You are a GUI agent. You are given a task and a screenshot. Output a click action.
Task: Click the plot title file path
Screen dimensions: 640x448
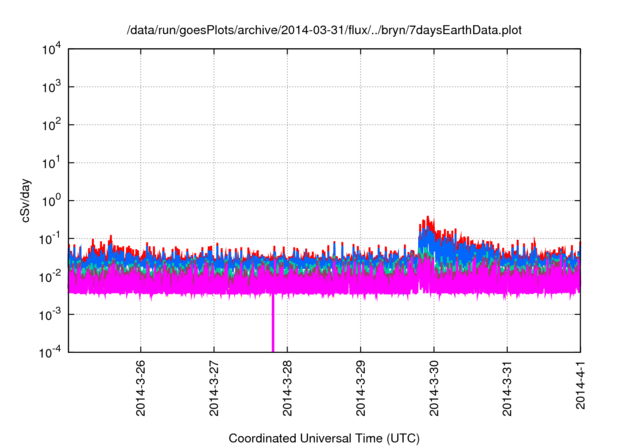pos(324,30)
